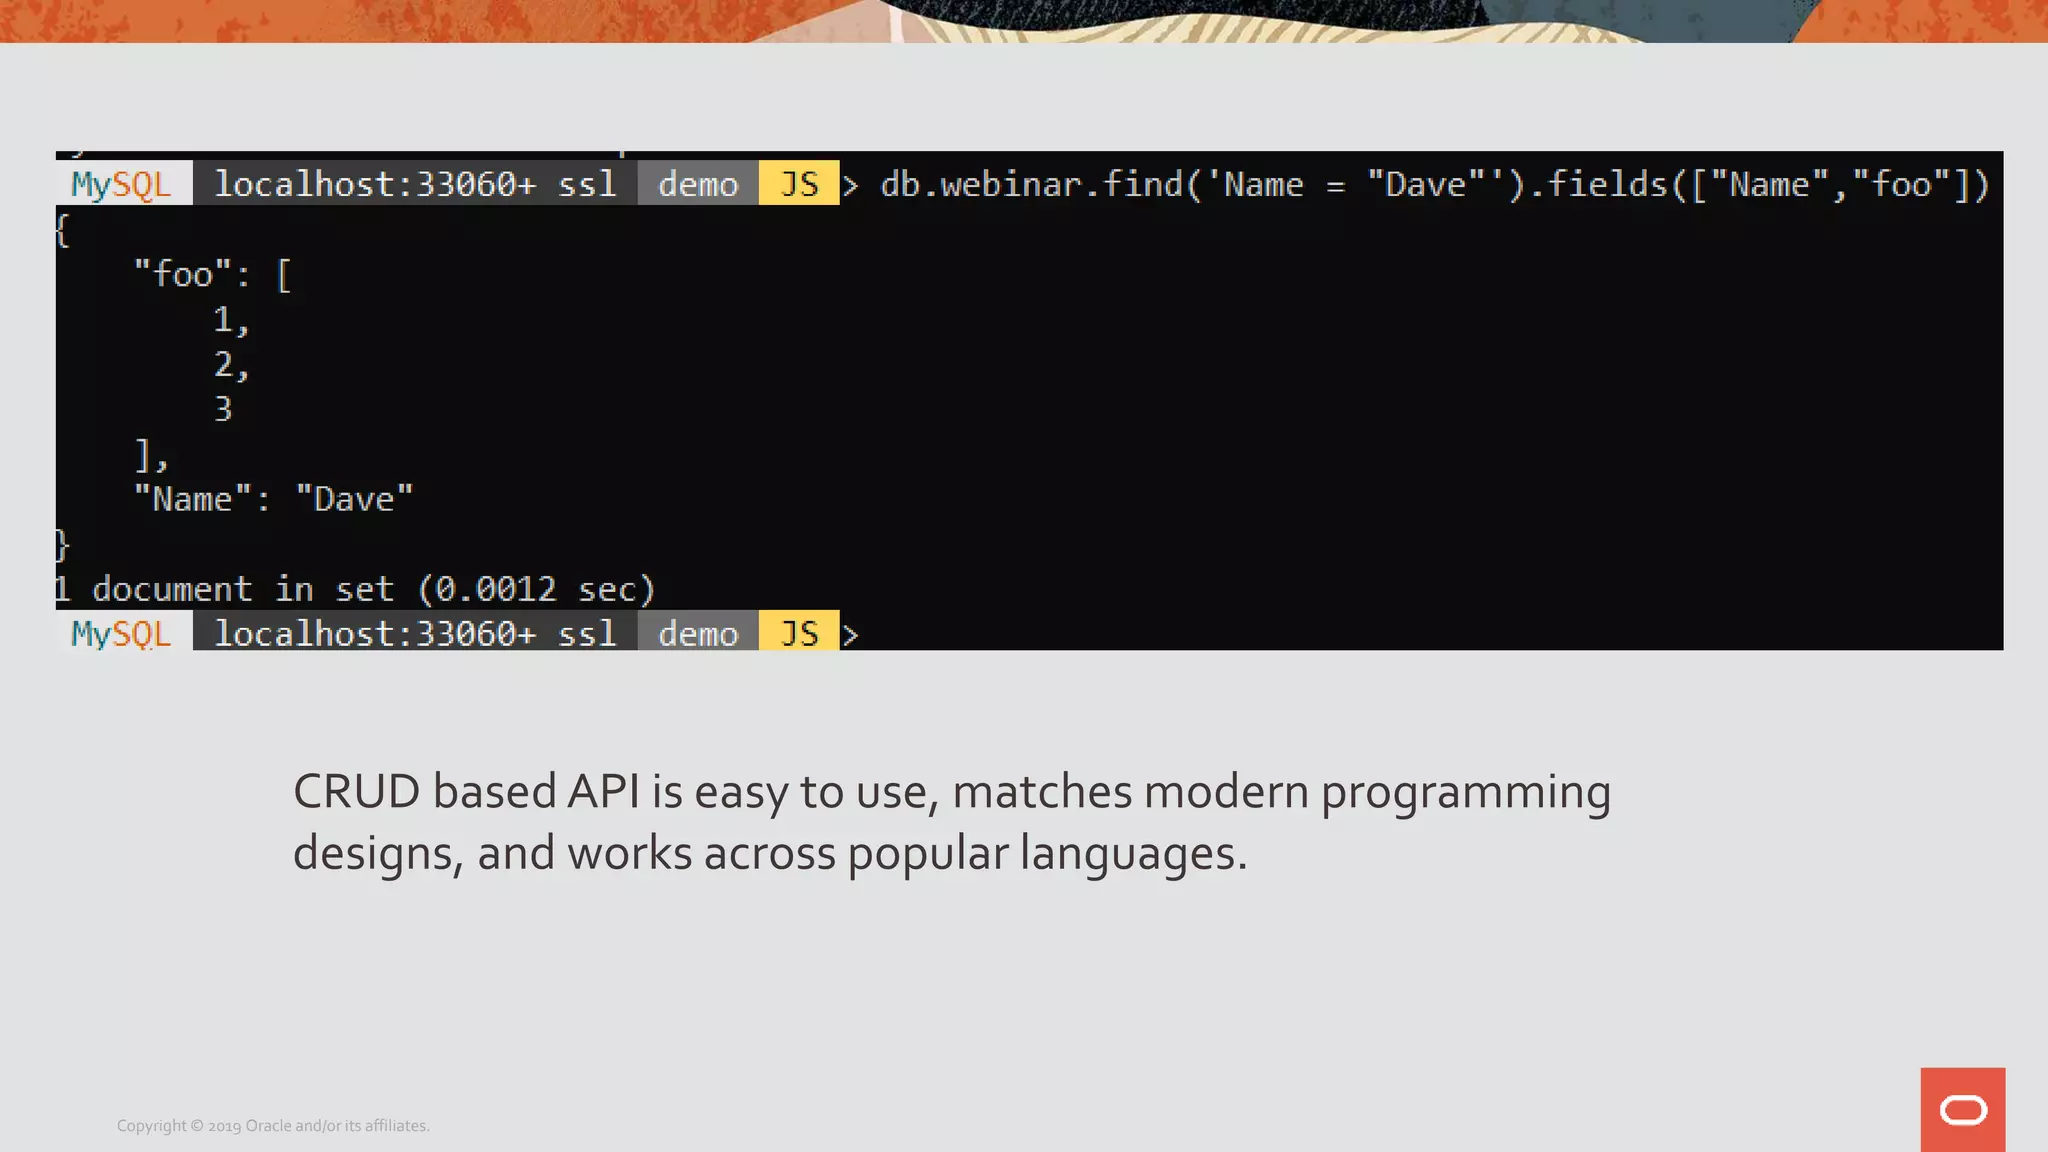
Task: Click the array value 1, in output
Action: [x=231, y=320]
